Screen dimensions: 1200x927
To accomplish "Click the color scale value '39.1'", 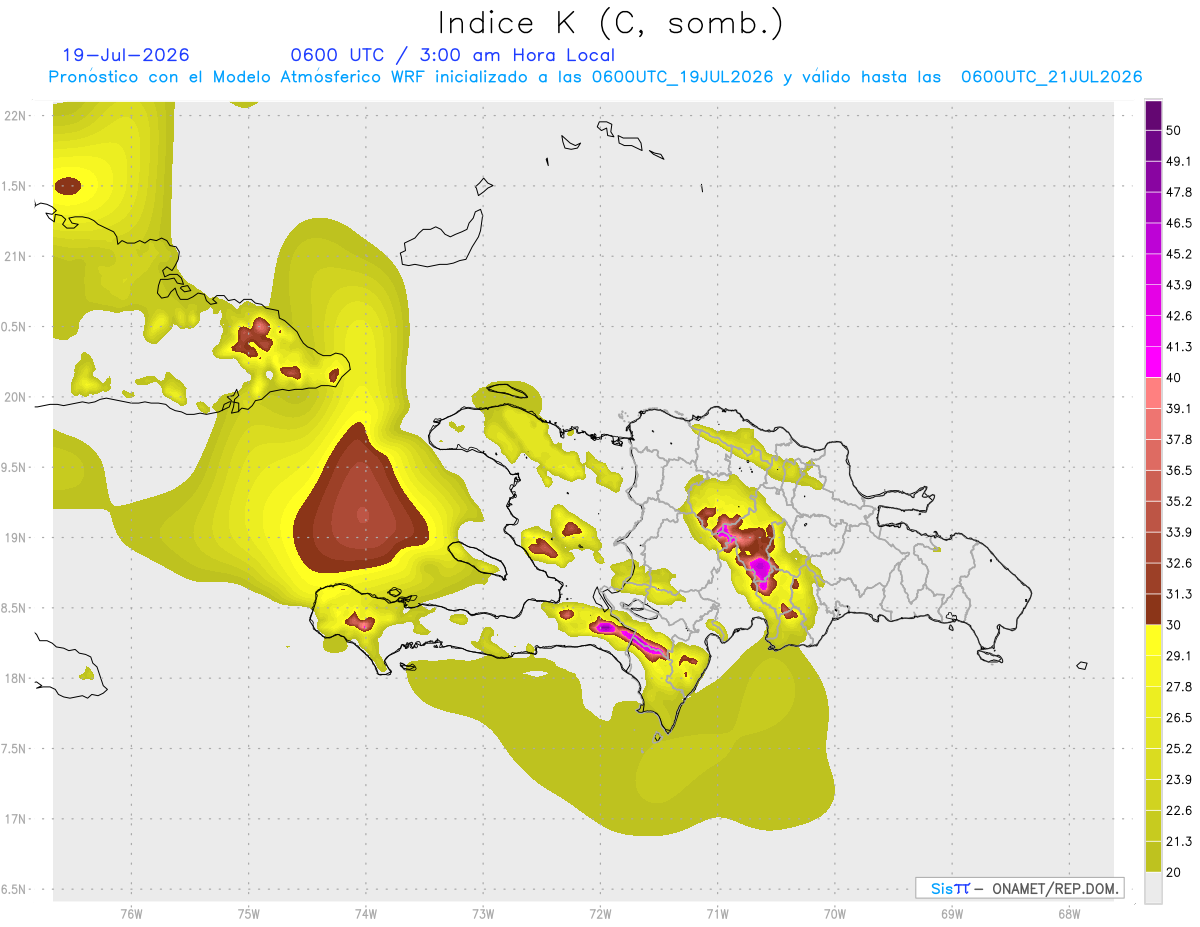I will tap(1179, 409).
